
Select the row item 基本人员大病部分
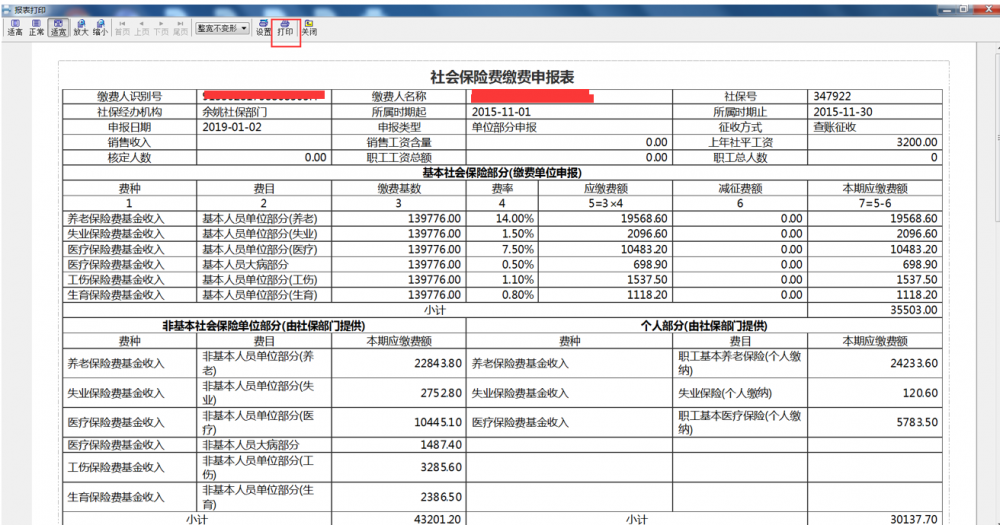tap(246, 265)
